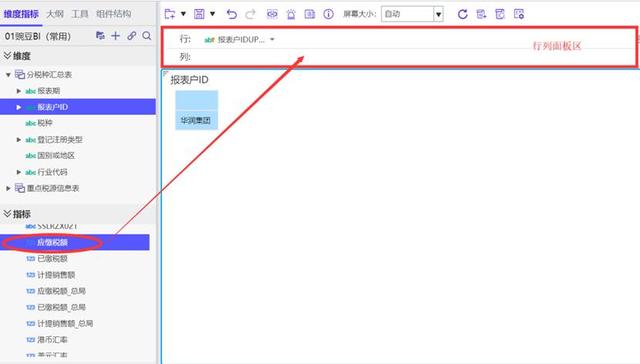The image size is (640, 364).
Task: Open the 屏幕大小 combo box showing 自动
Action: click(412, 14)
